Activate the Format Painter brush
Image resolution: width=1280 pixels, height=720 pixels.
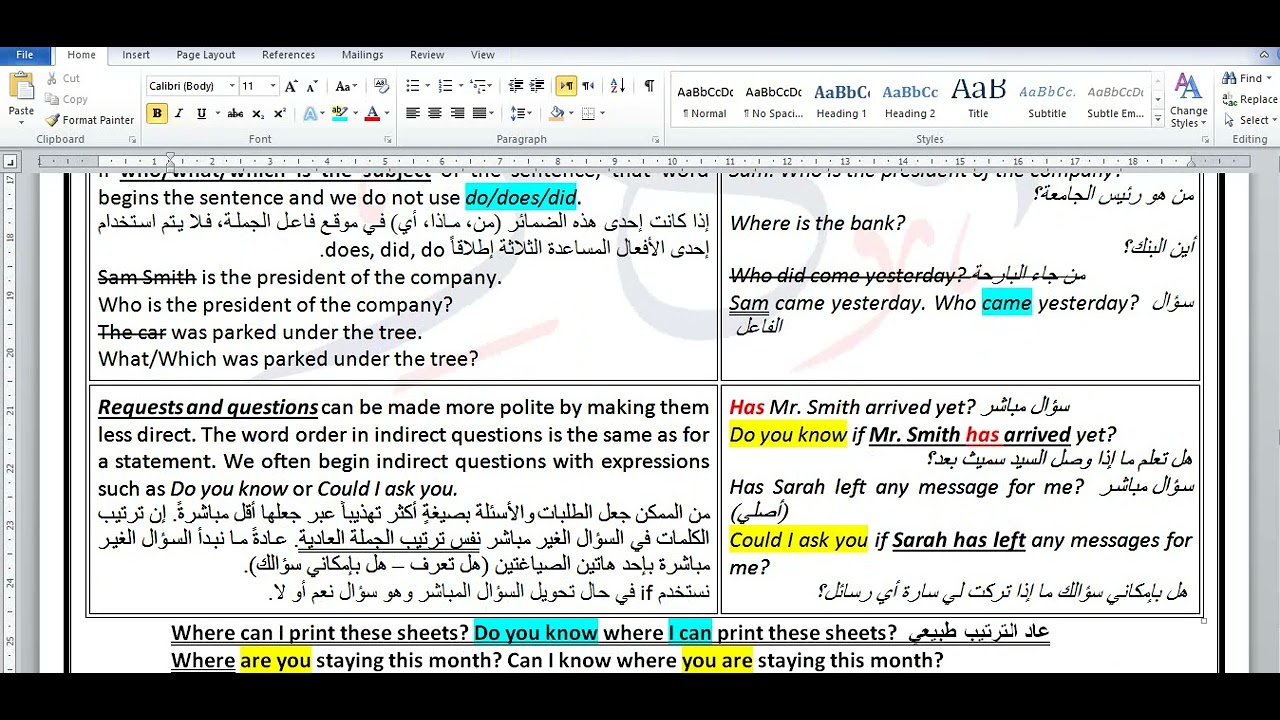point(89,120)
